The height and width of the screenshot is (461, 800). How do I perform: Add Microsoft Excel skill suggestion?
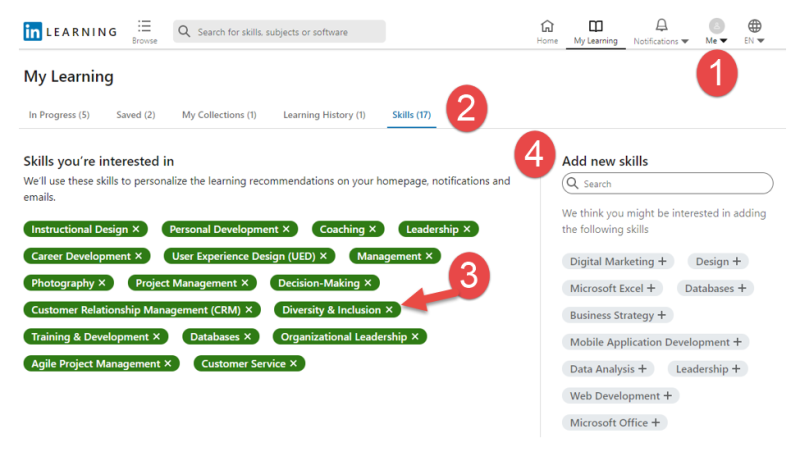[651, 289]
